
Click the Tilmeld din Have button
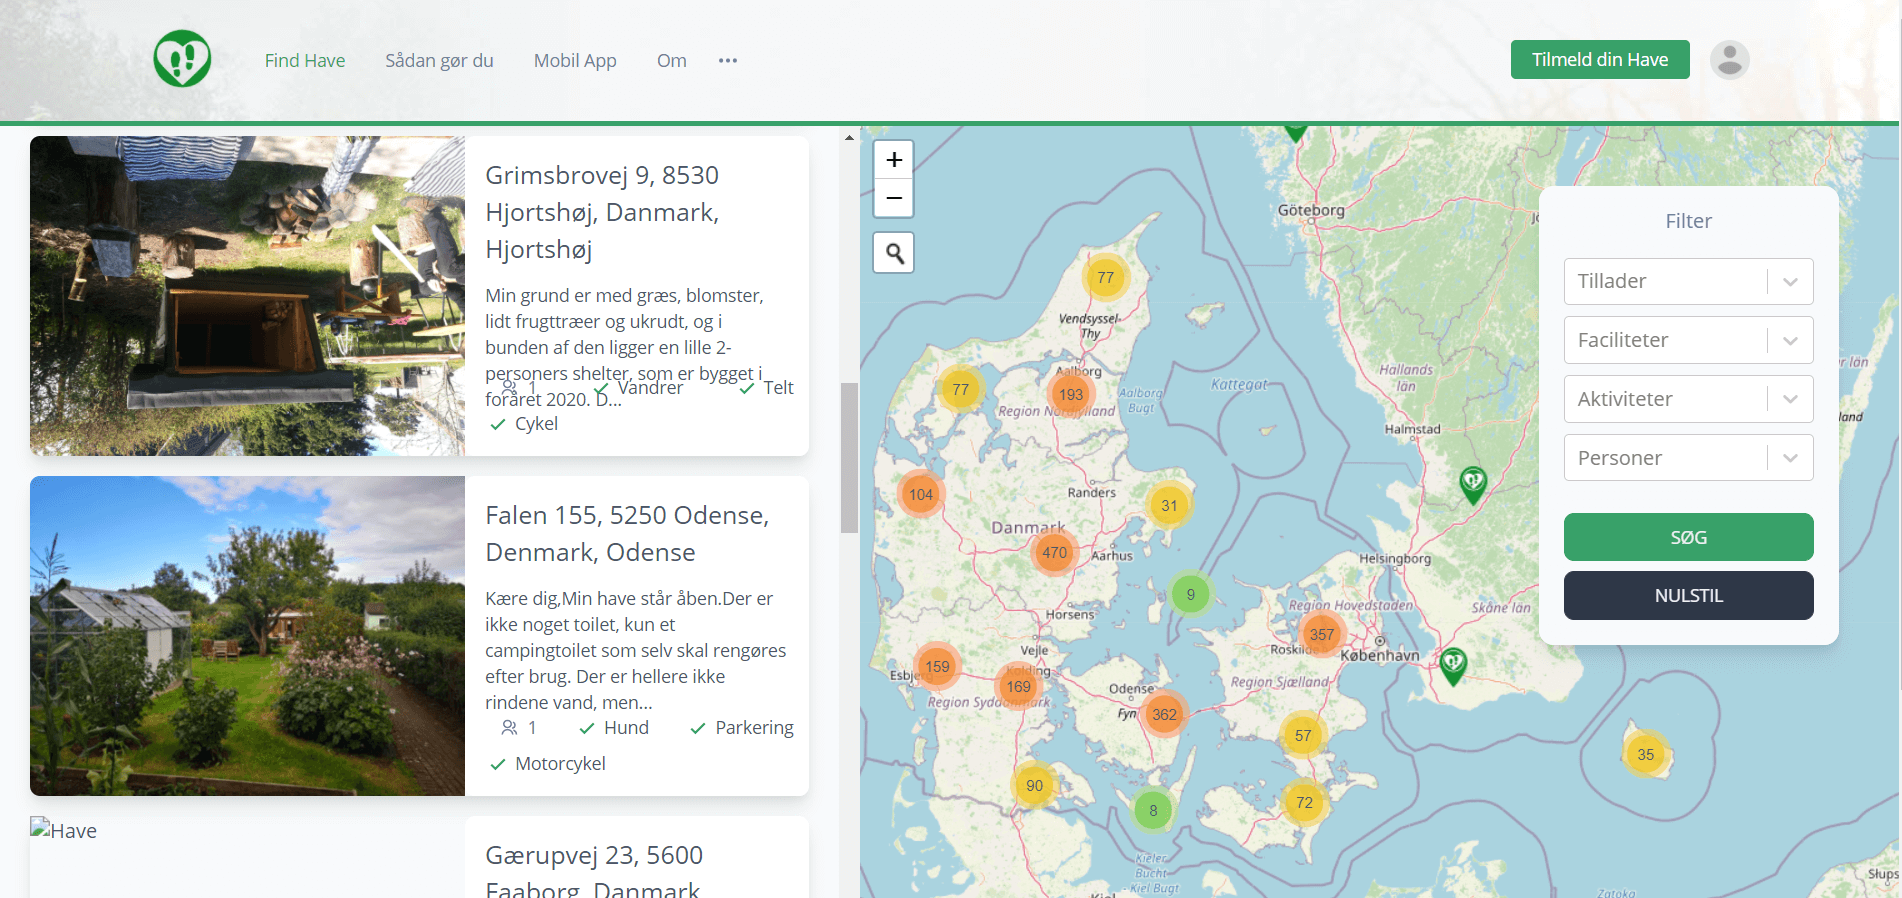pyautogui.click(x=1600, y=59)
